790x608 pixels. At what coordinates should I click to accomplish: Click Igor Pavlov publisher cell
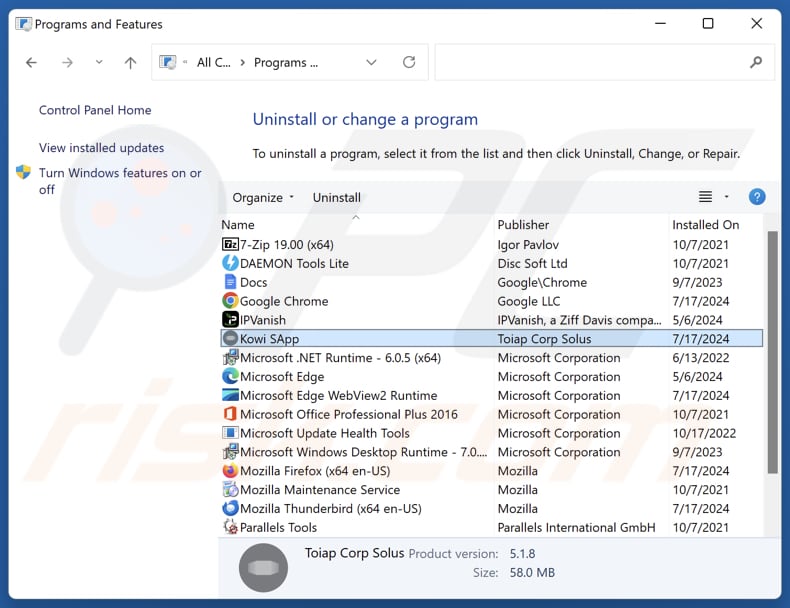[x=528, y=244]
